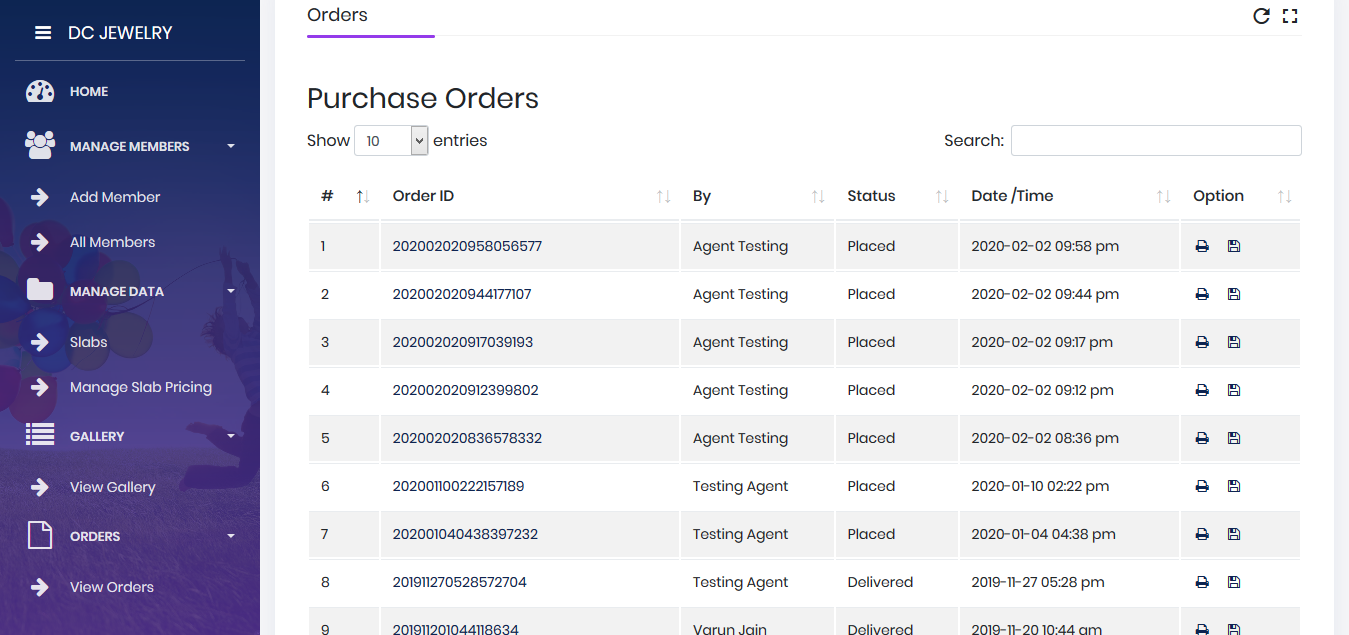
Task: Toggle fullscreen using the expand icon
Action: [1290, 16]
